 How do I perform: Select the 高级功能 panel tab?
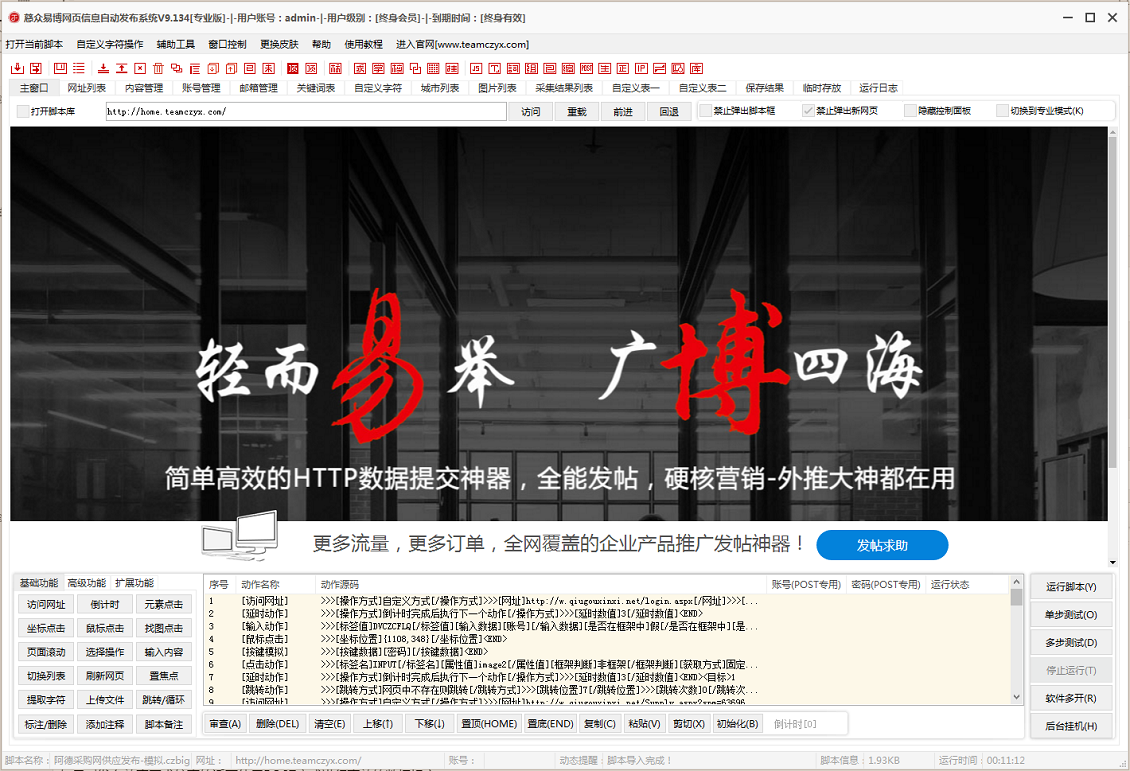[86, 583]
